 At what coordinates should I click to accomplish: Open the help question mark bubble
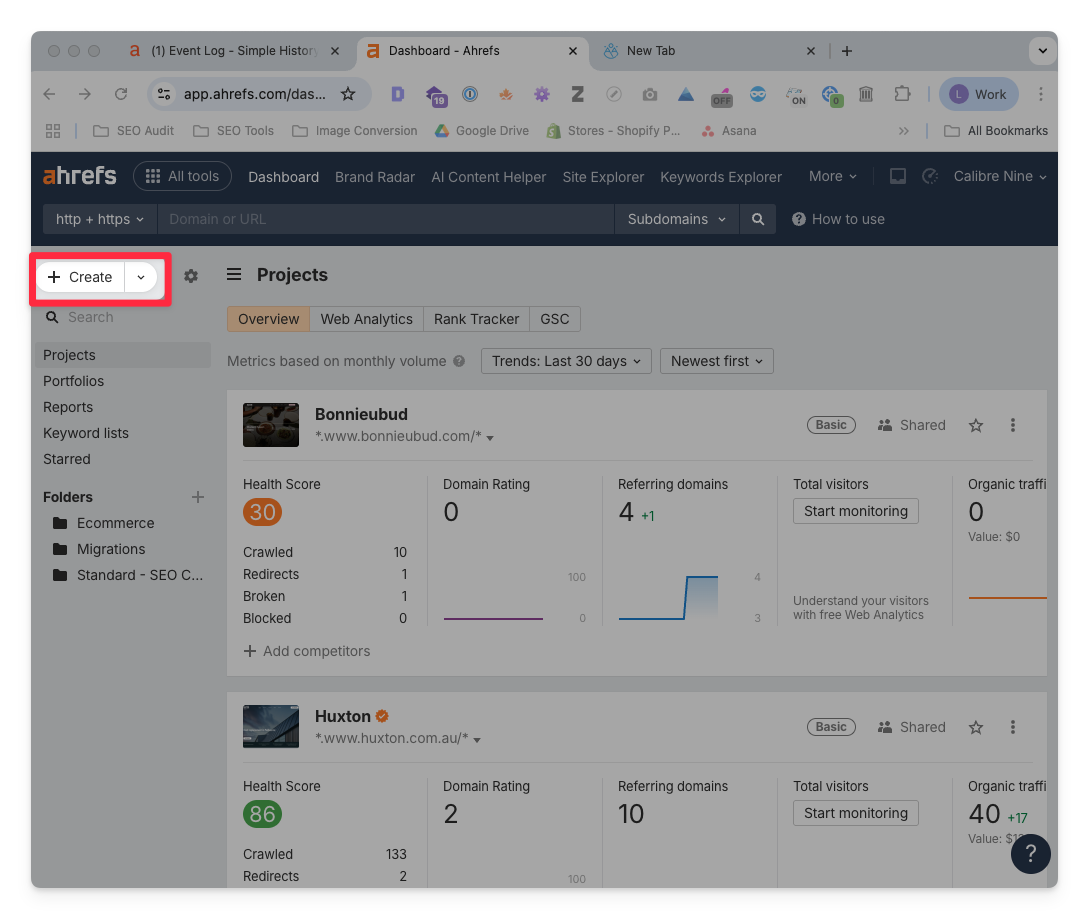coord(1030,854)
